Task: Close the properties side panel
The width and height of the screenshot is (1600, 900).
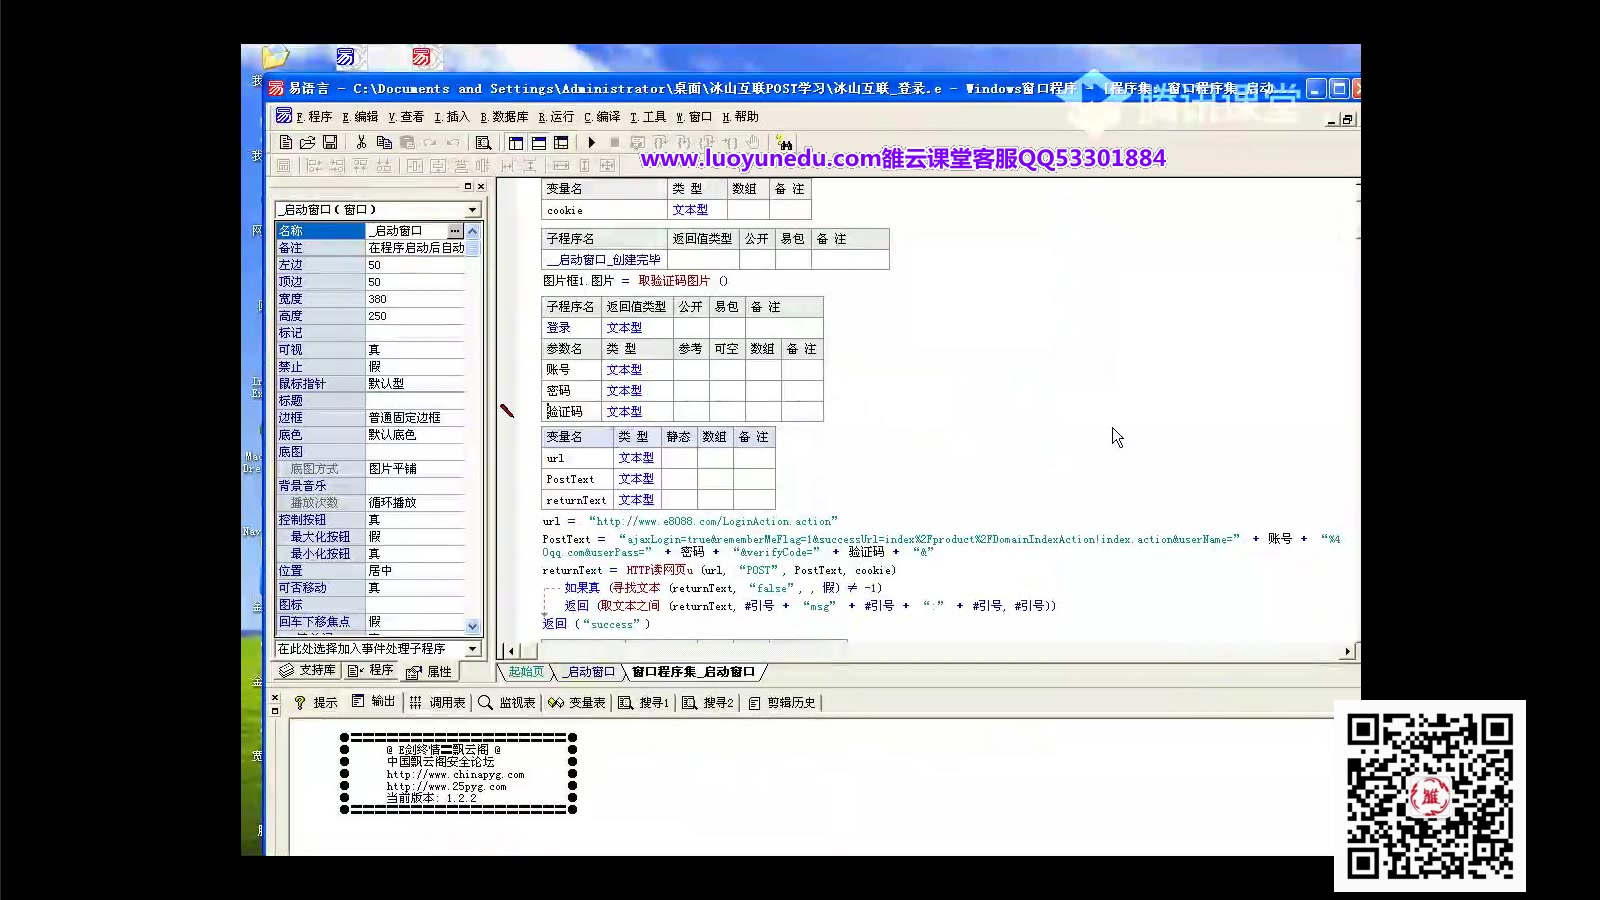Action: pyautogui.click(x=481, y=186)
